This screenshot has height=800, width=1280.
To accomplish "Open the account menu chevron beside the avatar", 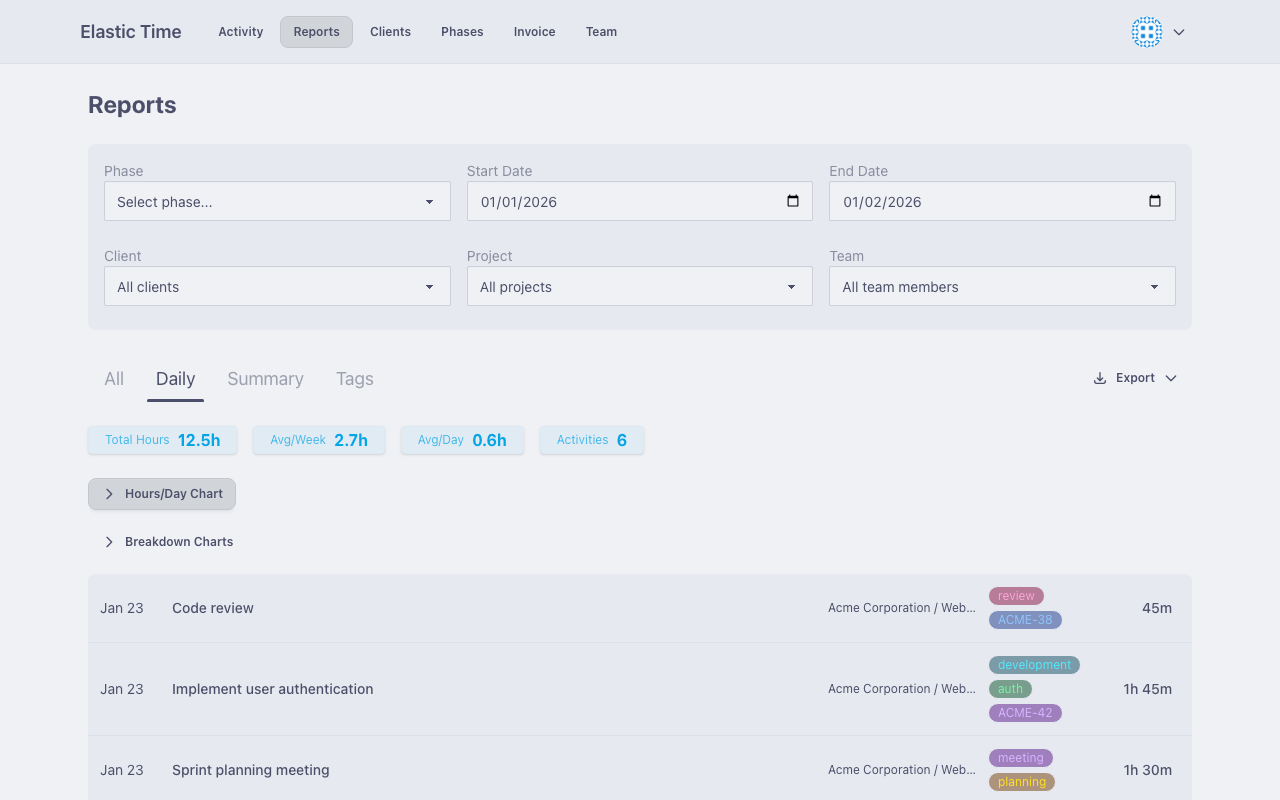I will point(1178,32).
